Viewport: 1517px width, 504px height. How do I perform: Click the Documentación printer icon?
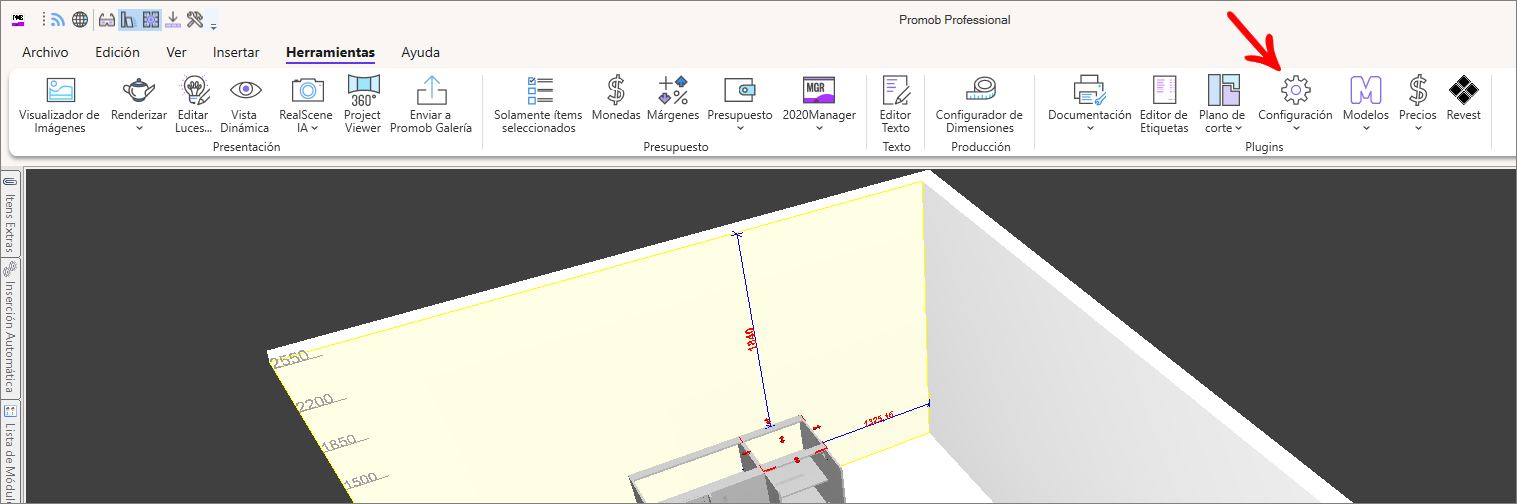coord(1089,90)
